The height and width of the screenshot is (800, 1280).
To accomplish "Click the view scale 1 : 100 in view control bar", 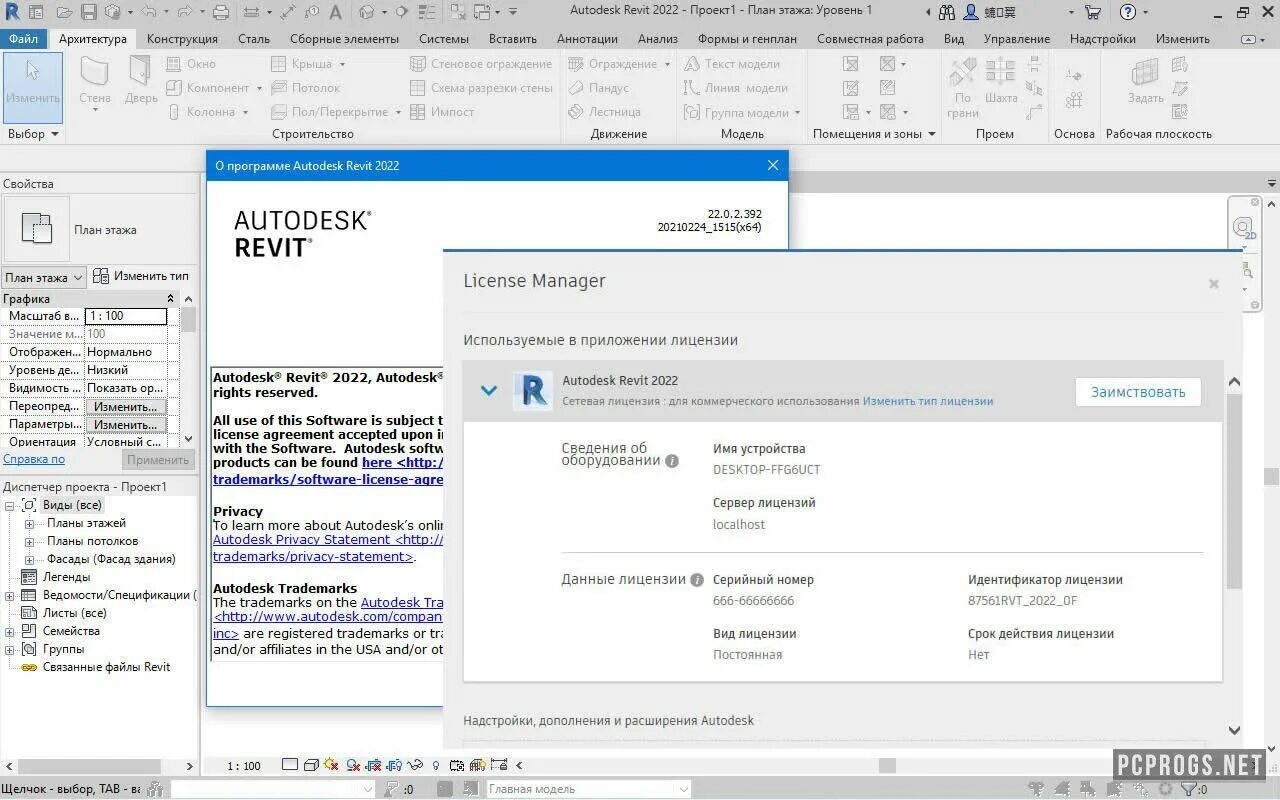I will click(x=243, y=766).
